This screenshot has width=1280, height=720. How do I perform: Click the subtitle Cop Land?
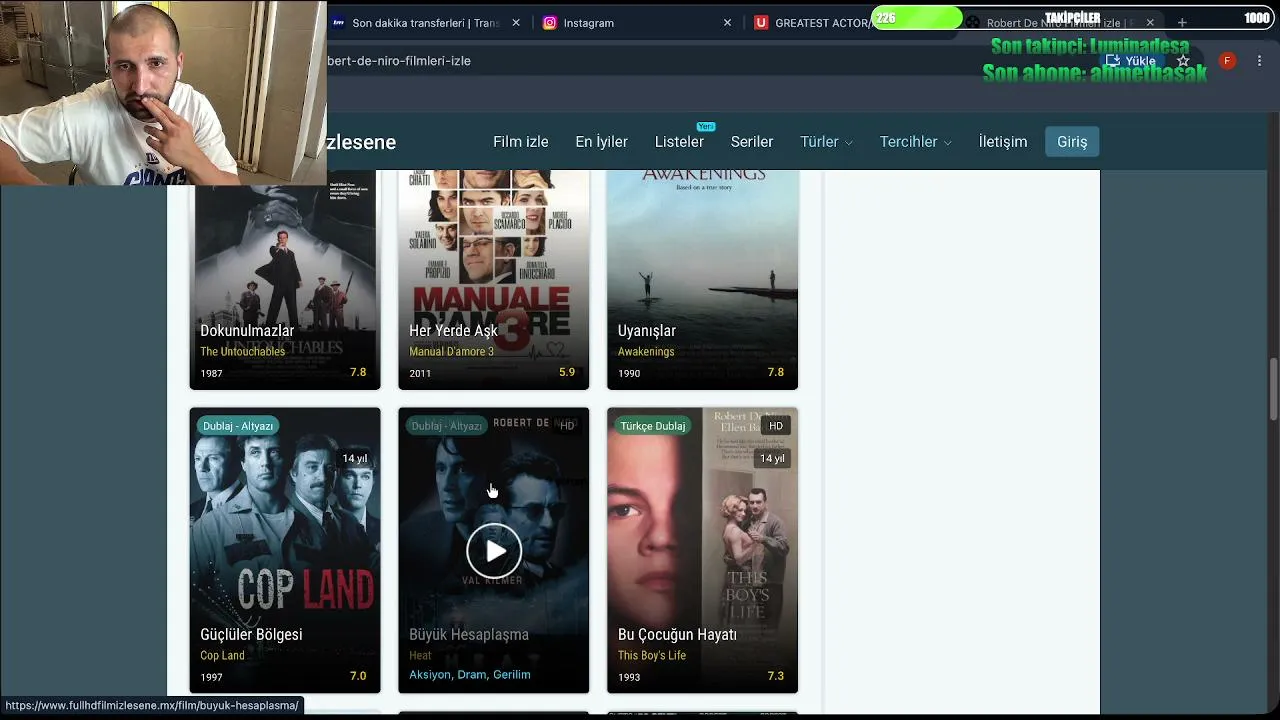pyautogui.click(x=222, y=656)
